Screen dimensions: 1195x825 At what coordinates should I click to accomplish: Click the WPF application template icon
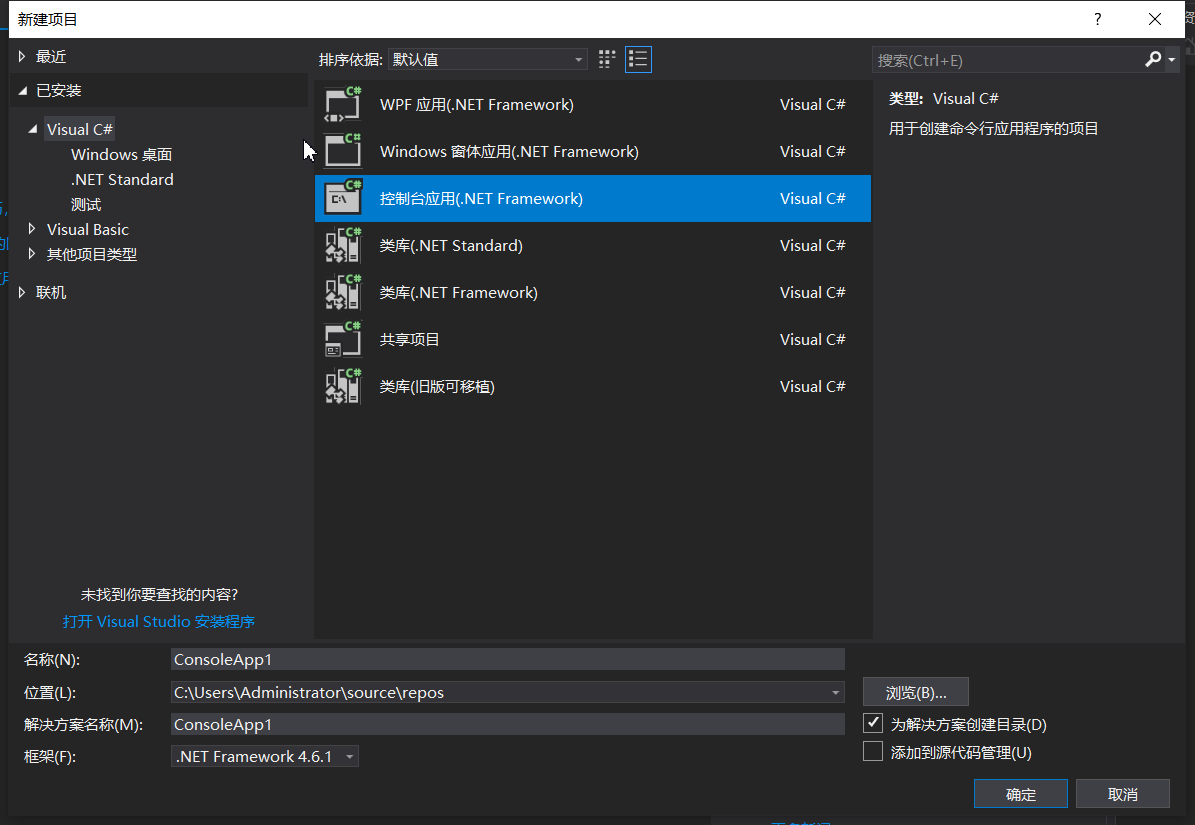(x=343, y=104)
